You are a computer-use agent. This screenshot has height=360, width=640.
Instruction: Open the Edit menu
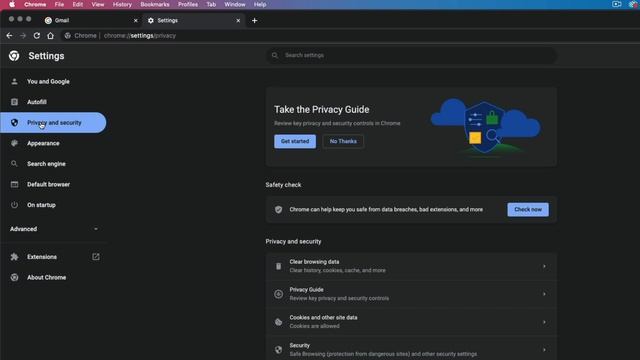[x=78, y=4]
